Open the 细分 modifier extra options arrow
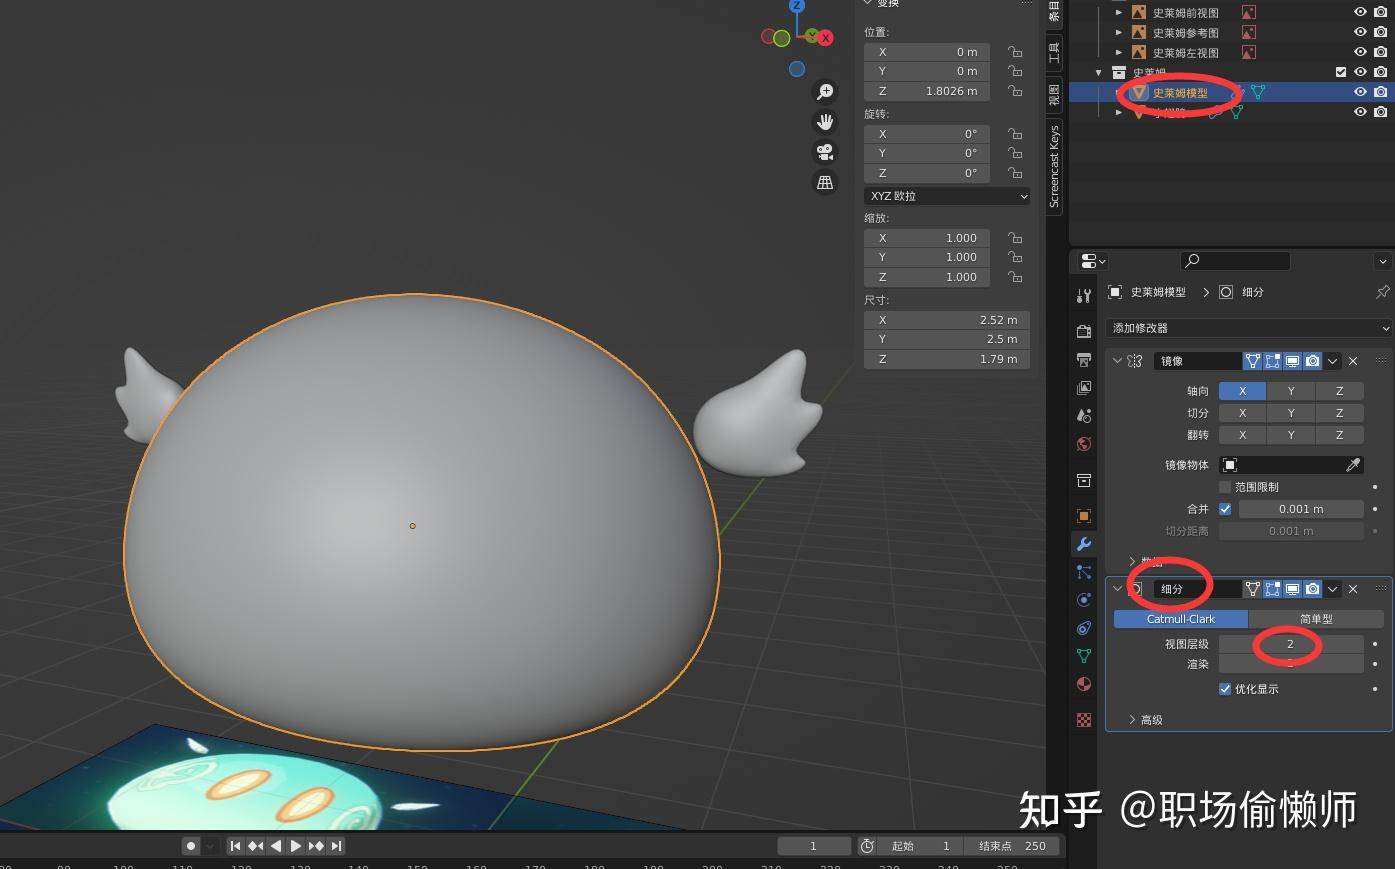Image resolution: width=1395 pixels, height=869 pixels. (1332, 589)
